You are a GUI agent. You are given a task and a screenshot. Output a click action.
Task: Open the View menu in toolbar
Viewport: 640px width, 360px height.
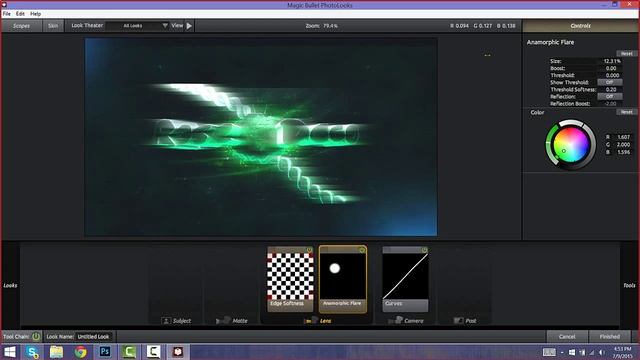click(177, 25)
